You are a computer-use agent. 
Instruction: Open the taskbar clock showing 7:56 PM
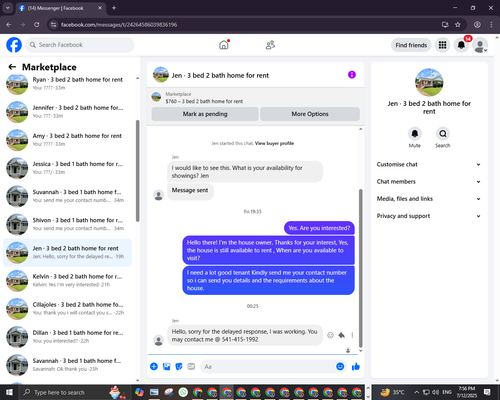[467, 392]
